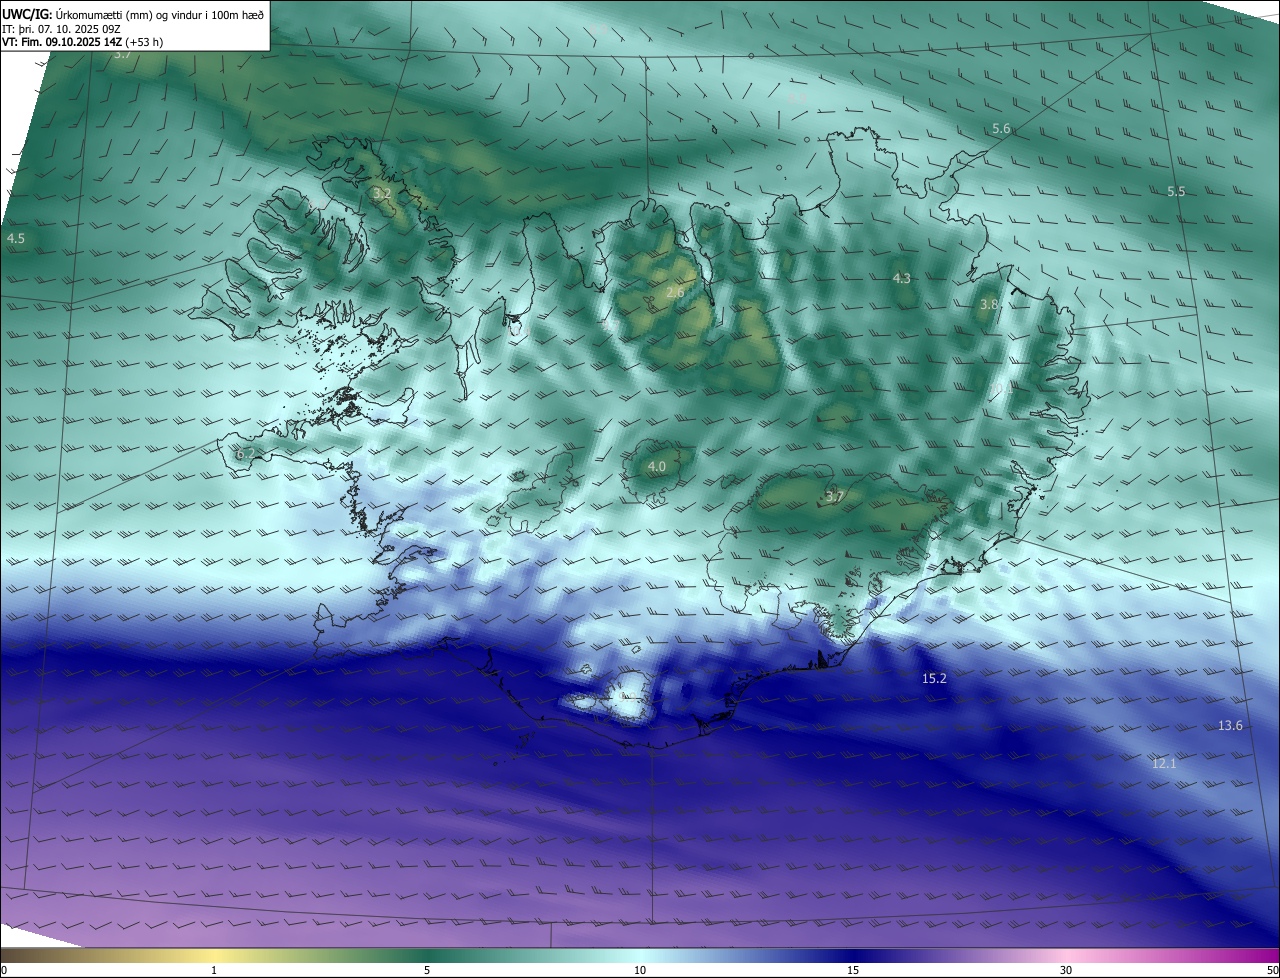This screenshot has height=978, width=1280.
Task: Click the 5.5 value label
Action: coord(1176,191)
